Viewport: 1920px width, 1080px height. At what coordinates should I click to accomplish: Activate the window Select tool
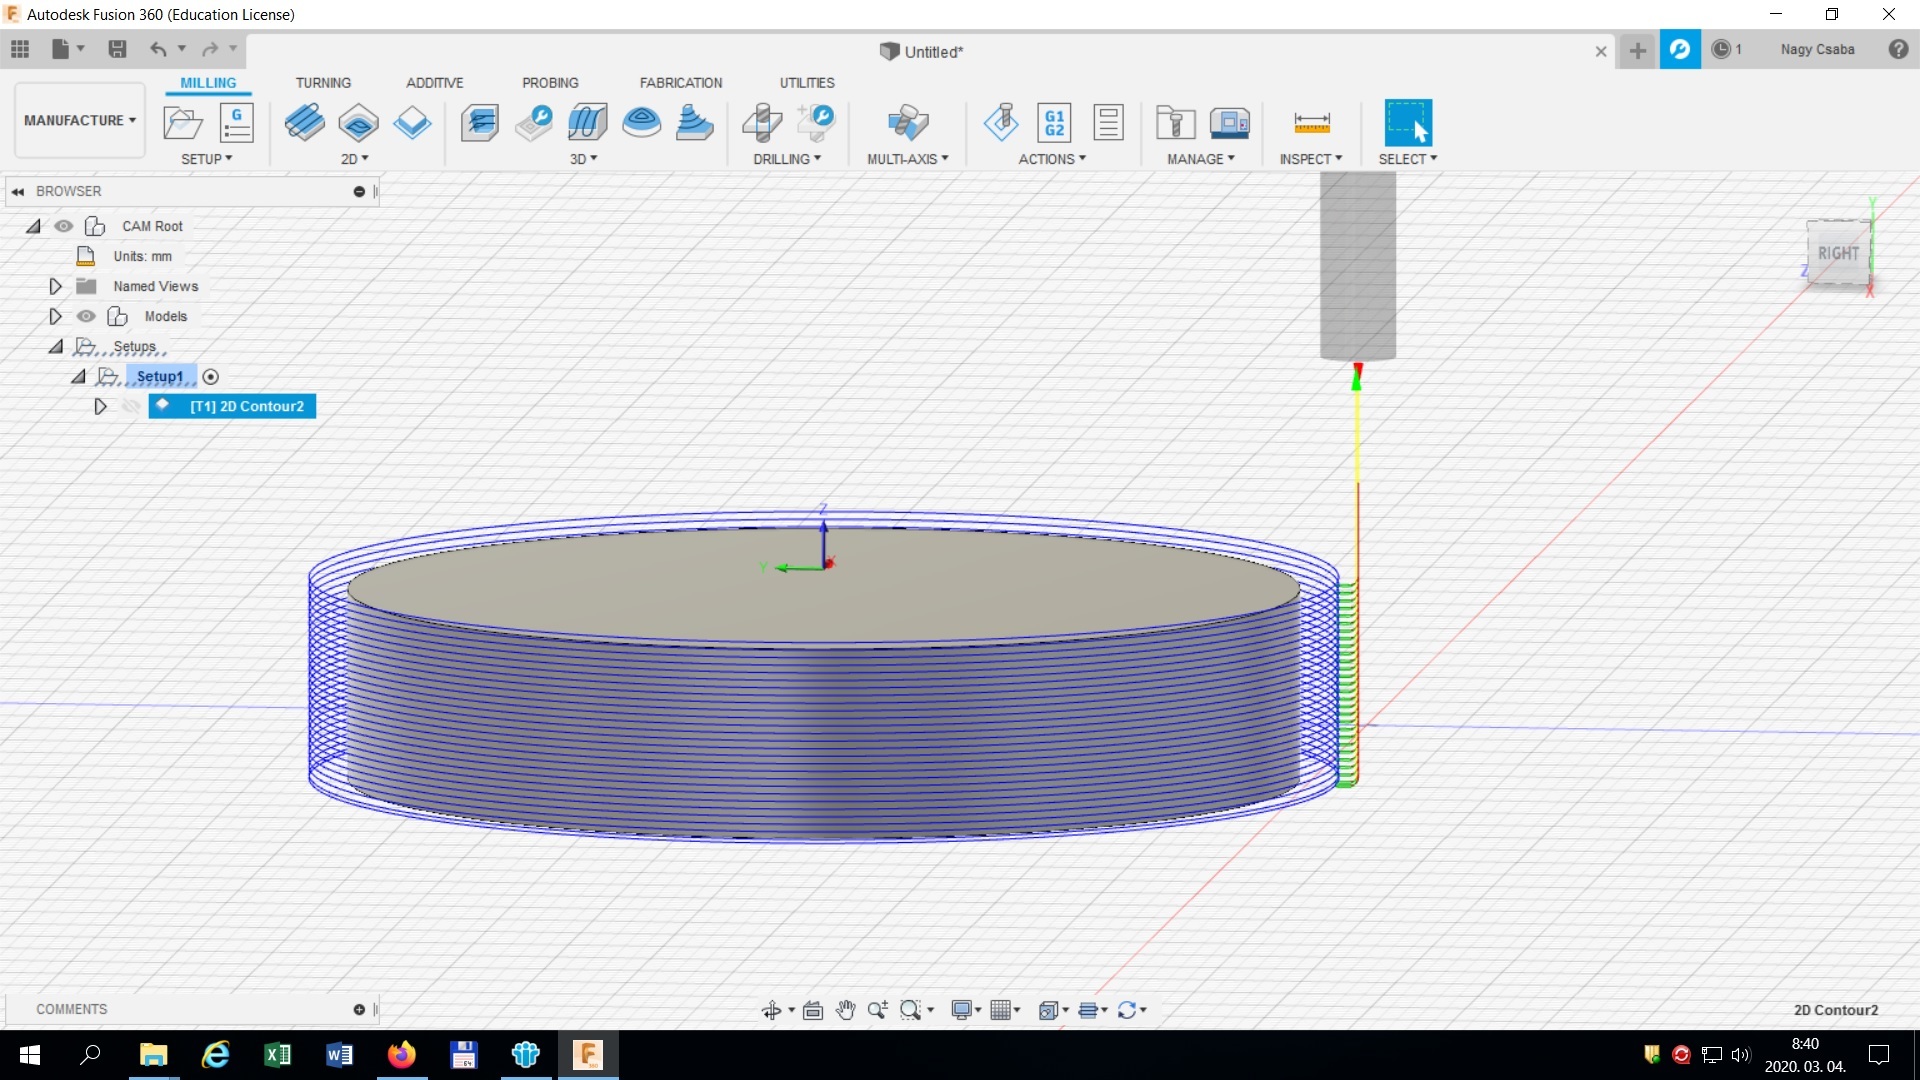tap(1408, 123)
